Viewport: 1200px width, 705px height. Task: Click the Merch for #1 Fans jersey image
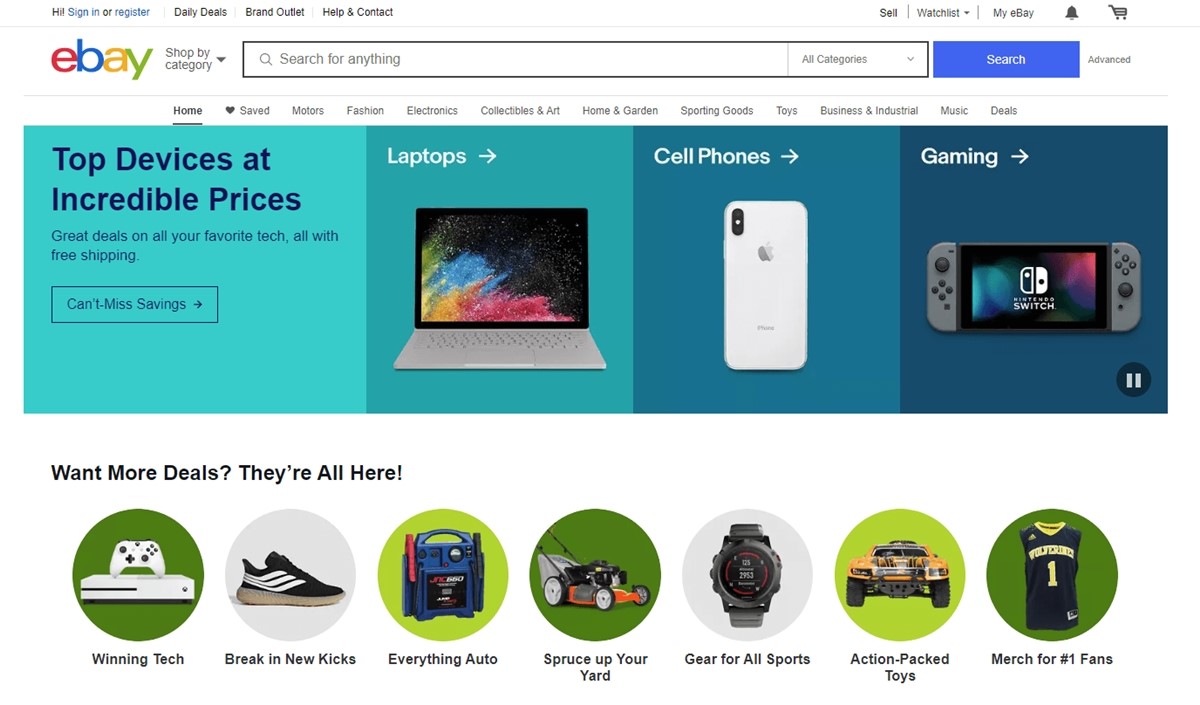click(1052, 575)
